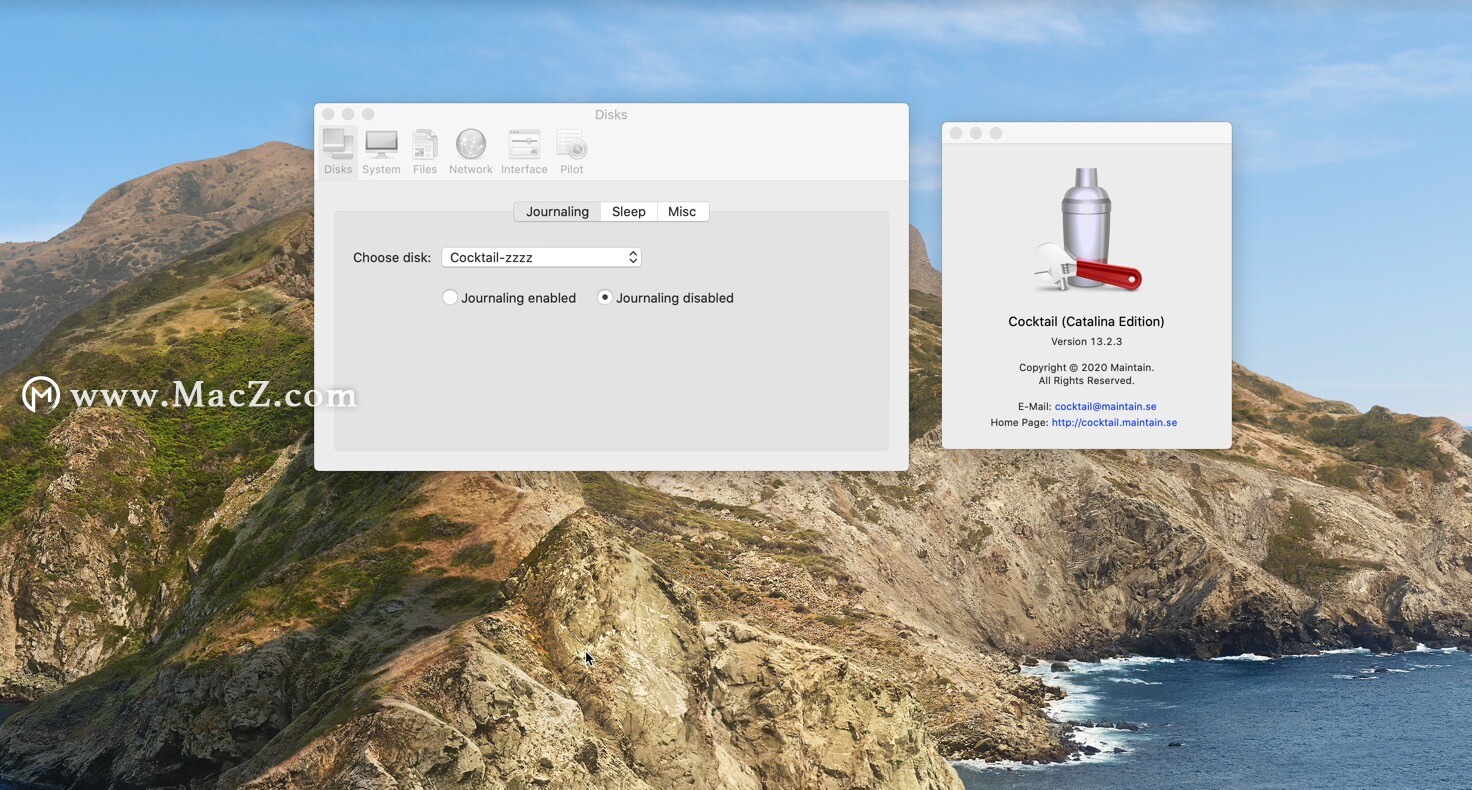Click the Disks window title text
The image size is (1472, 790).
611,114
